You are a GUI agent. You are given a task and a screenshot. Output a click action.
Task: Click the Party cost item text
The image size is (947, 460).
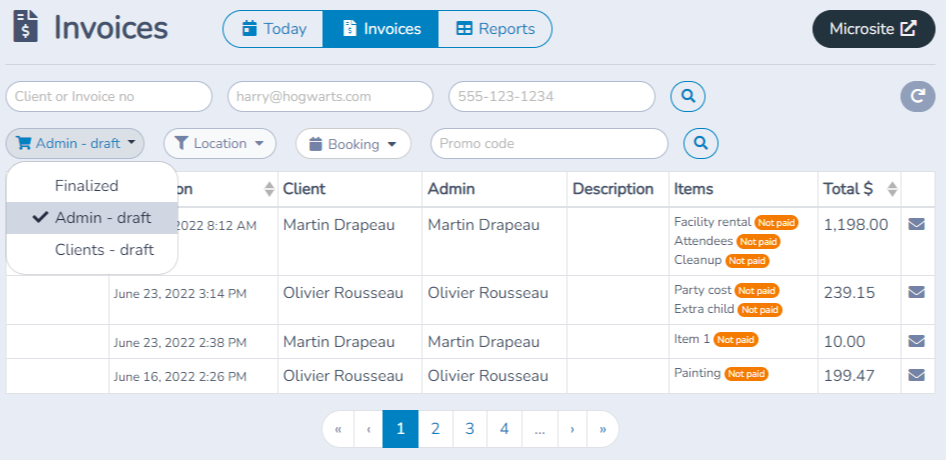pos(702,290)
